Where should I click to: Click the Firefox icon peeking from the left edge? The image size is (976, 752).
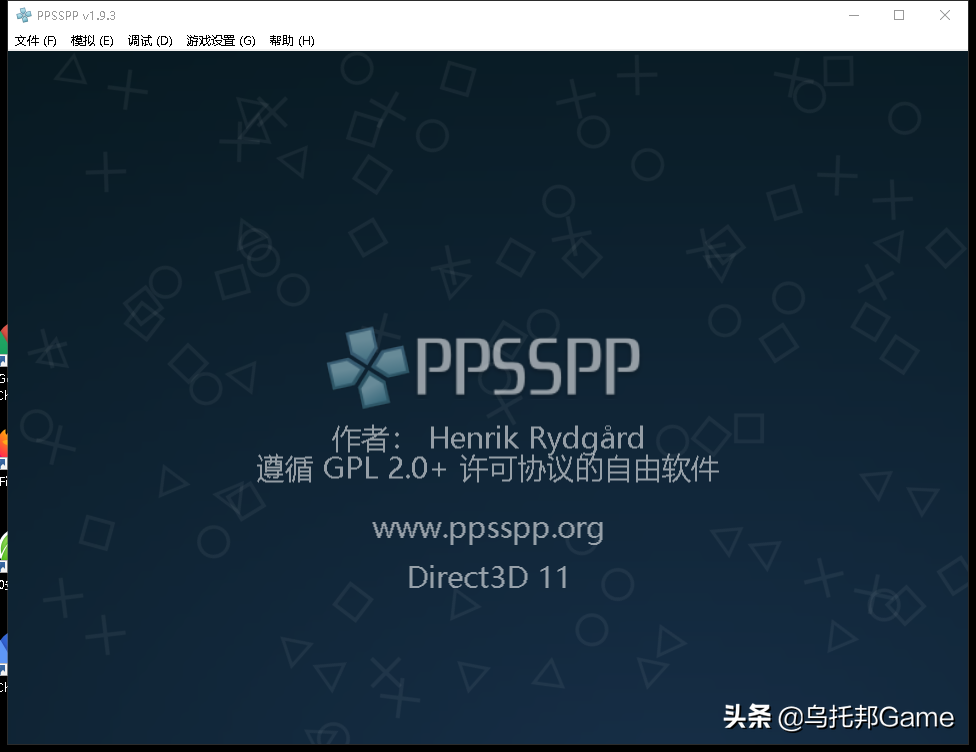(x=5, y=445)
